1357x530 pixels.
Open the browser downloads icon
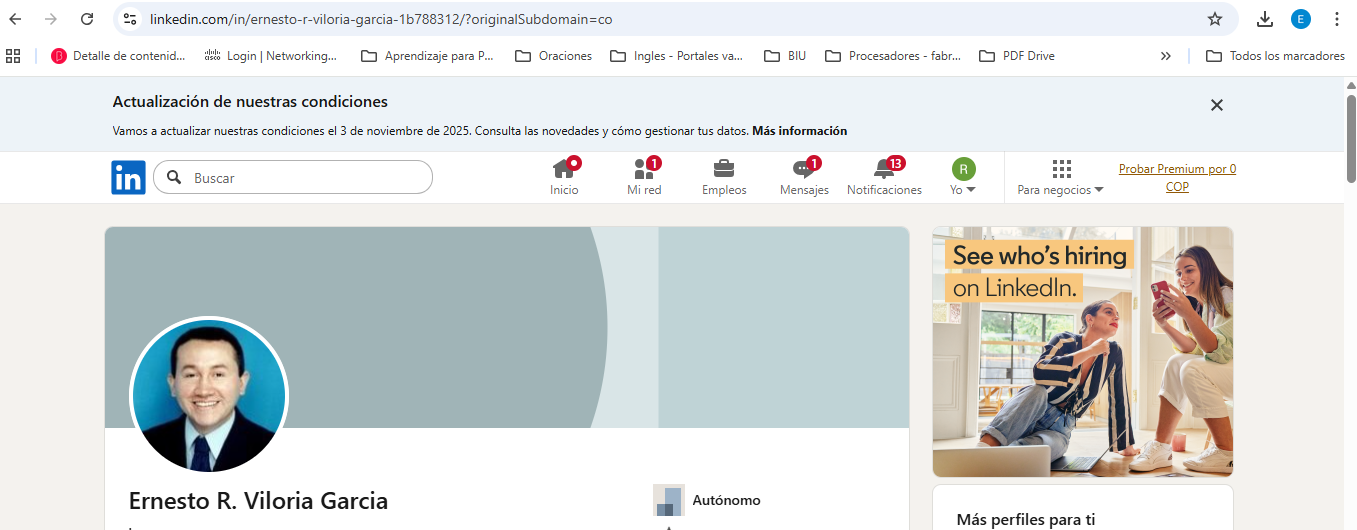click(x=1265, y=19)
